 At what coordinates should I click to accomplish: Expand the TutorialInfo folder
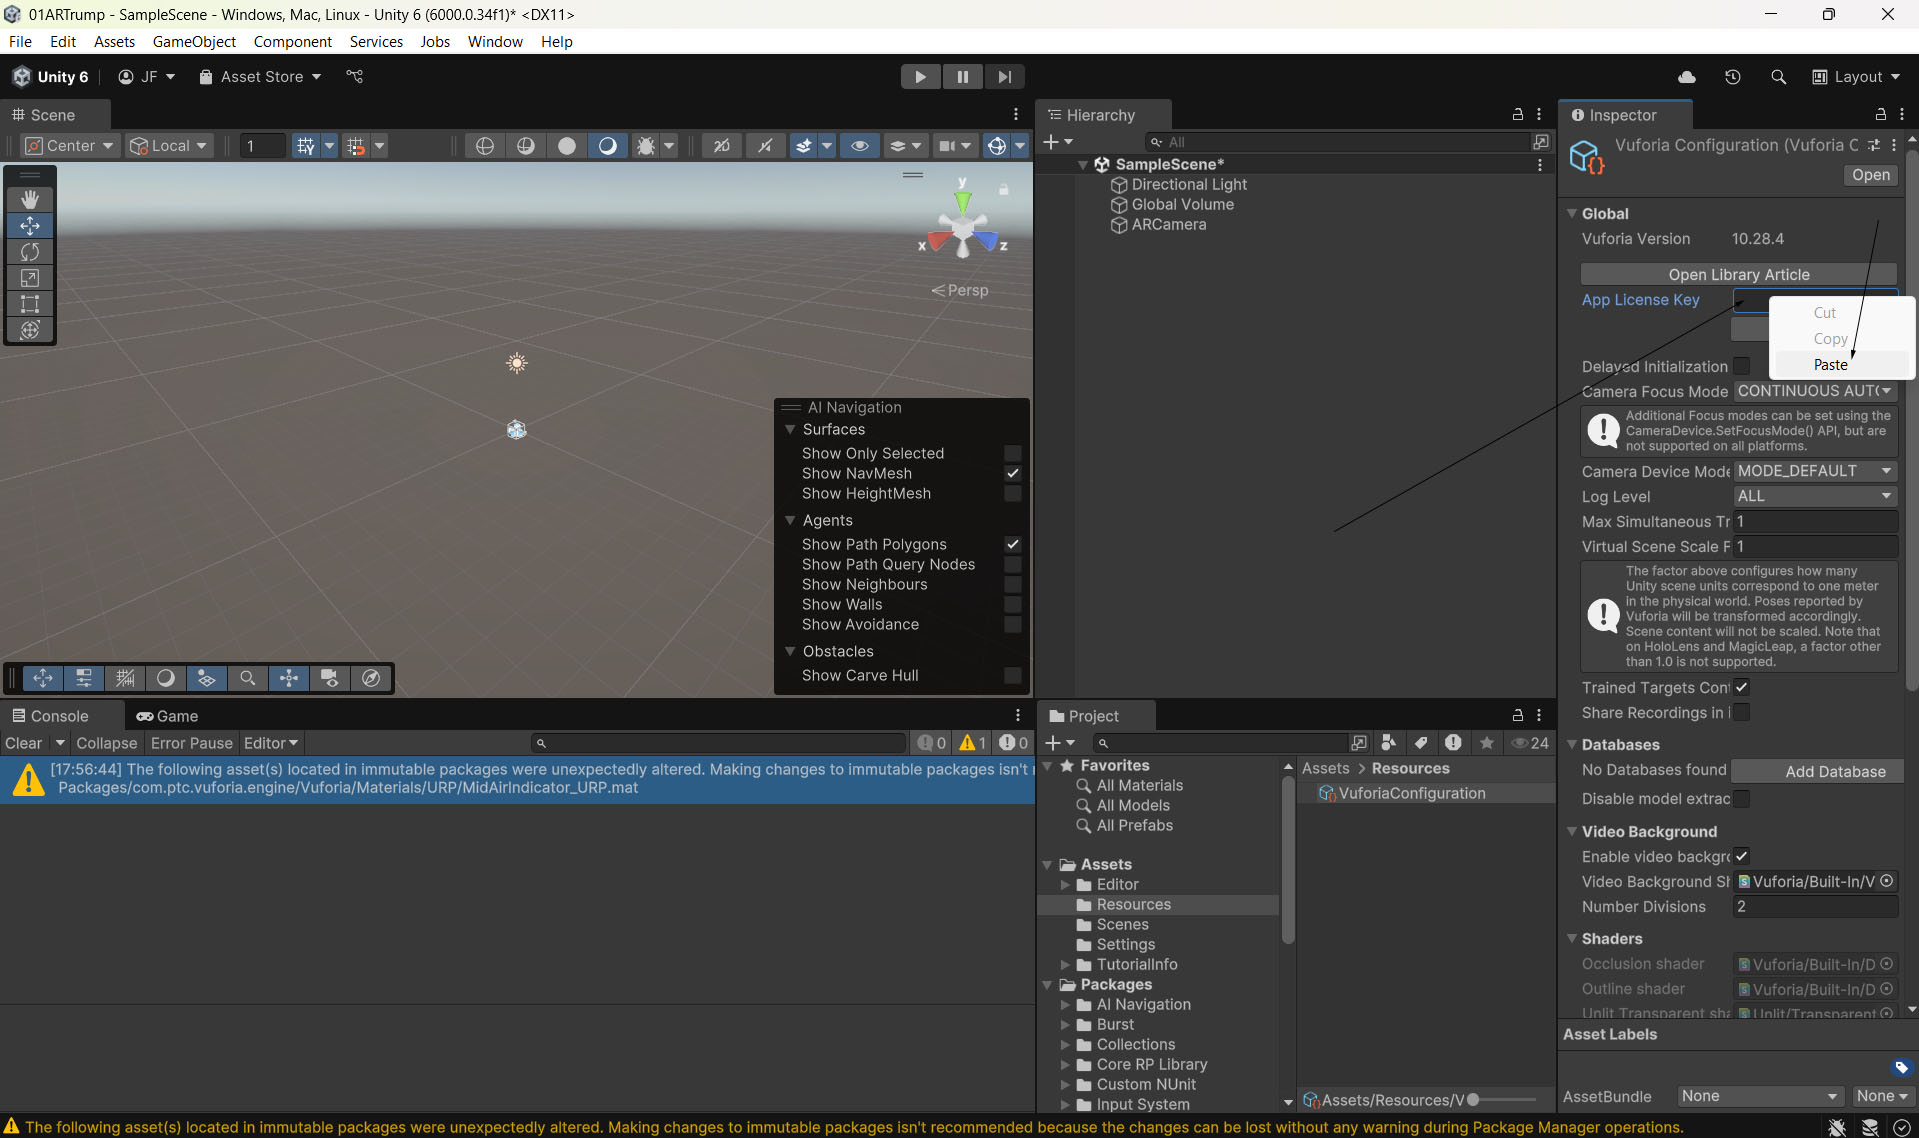(1065, 964)
